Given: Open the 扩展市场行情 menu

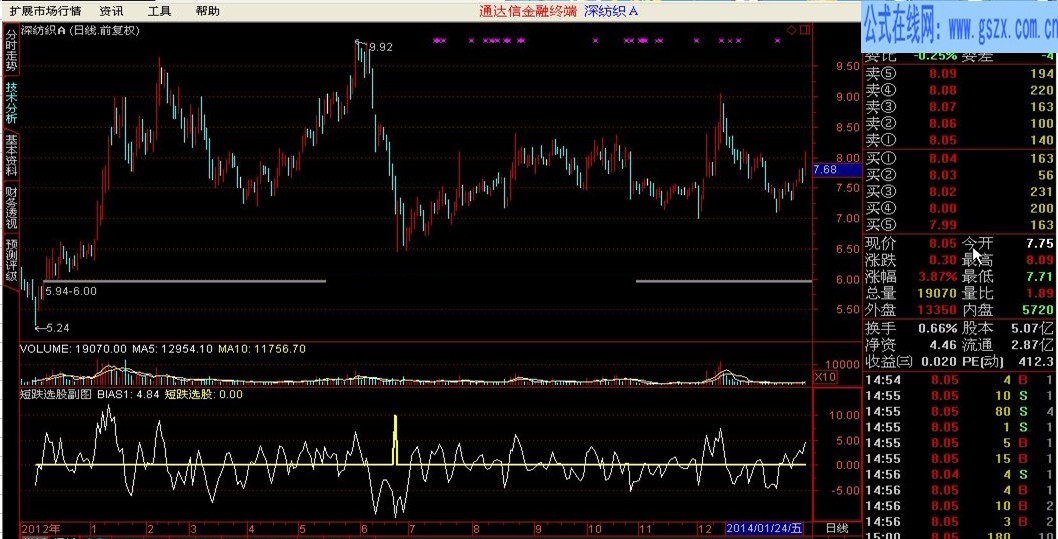Looking at the screenshot, I should (x=45, y=11).
